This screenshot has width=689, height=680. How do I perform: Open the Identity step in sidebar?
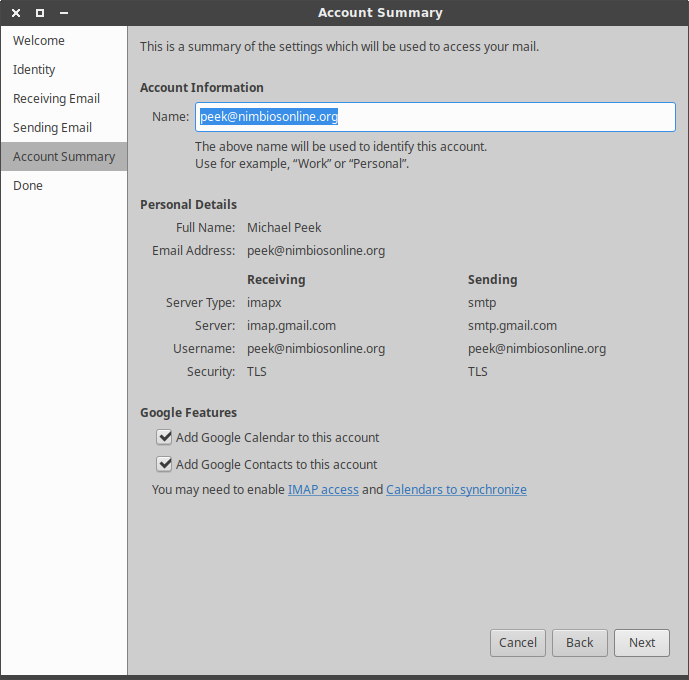[34, 70]
